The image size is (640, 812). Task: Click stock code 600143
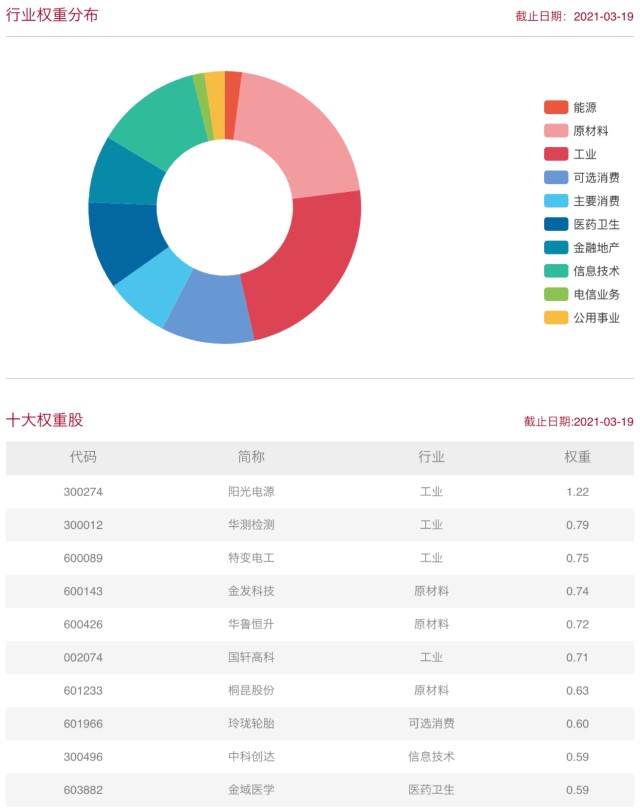click(83, 591)
